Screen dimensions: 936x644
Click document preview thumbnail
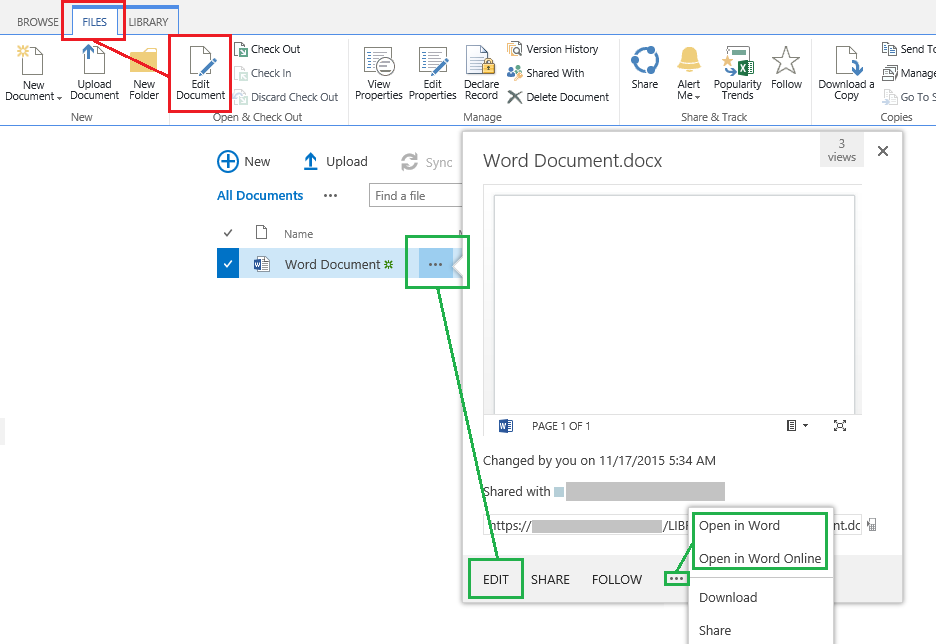tap(674, 303)
